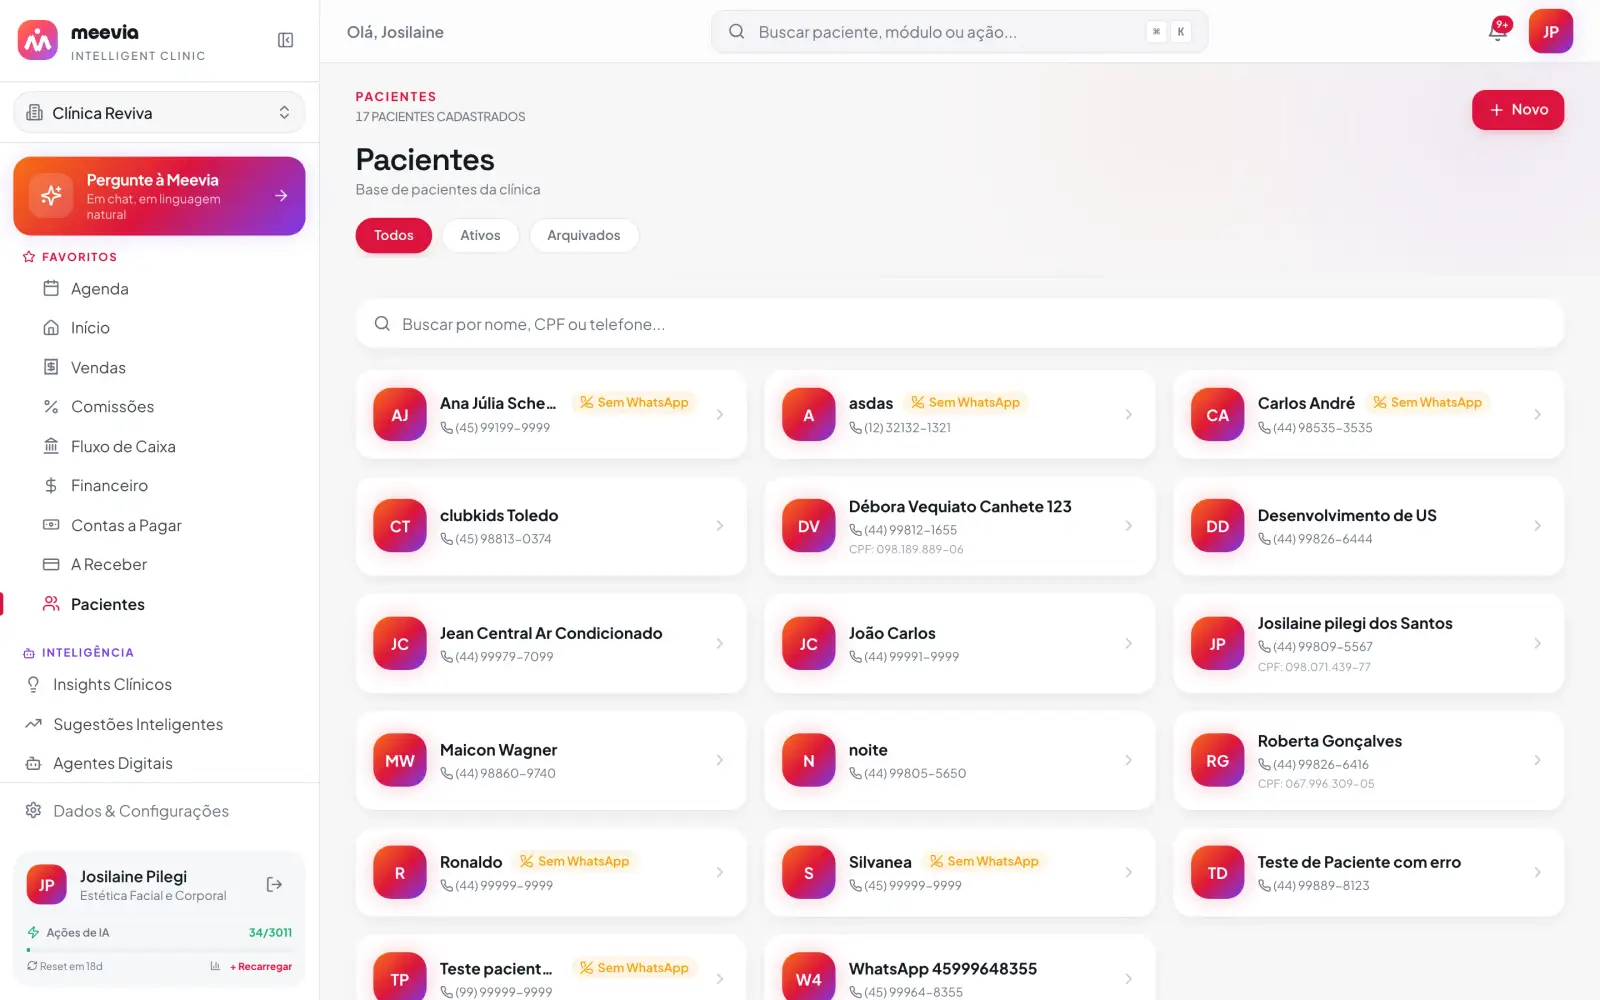This screenshot has height=1000, width=1600.
Task: Select the Todos filter
Action: tap(394, 235)
